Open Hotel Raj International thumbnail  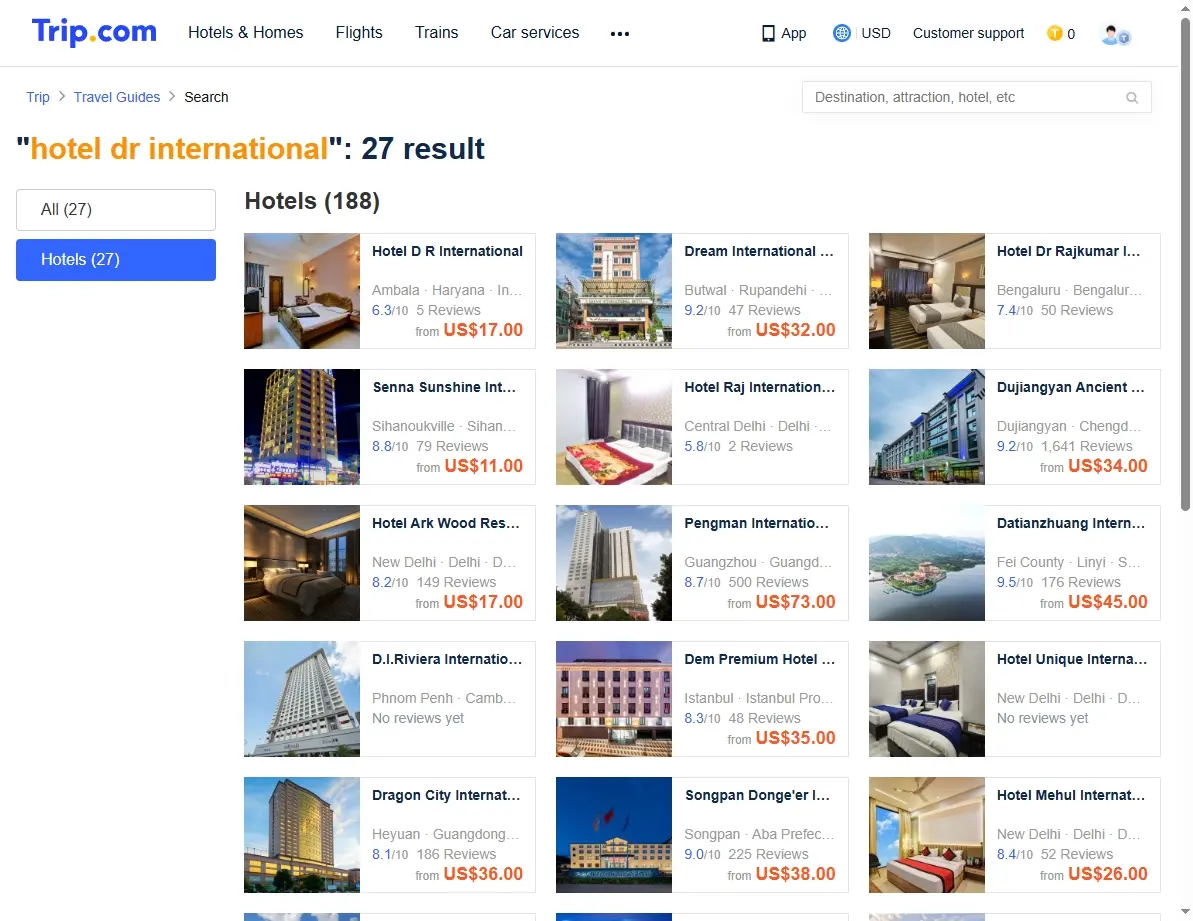pos(614,427)
